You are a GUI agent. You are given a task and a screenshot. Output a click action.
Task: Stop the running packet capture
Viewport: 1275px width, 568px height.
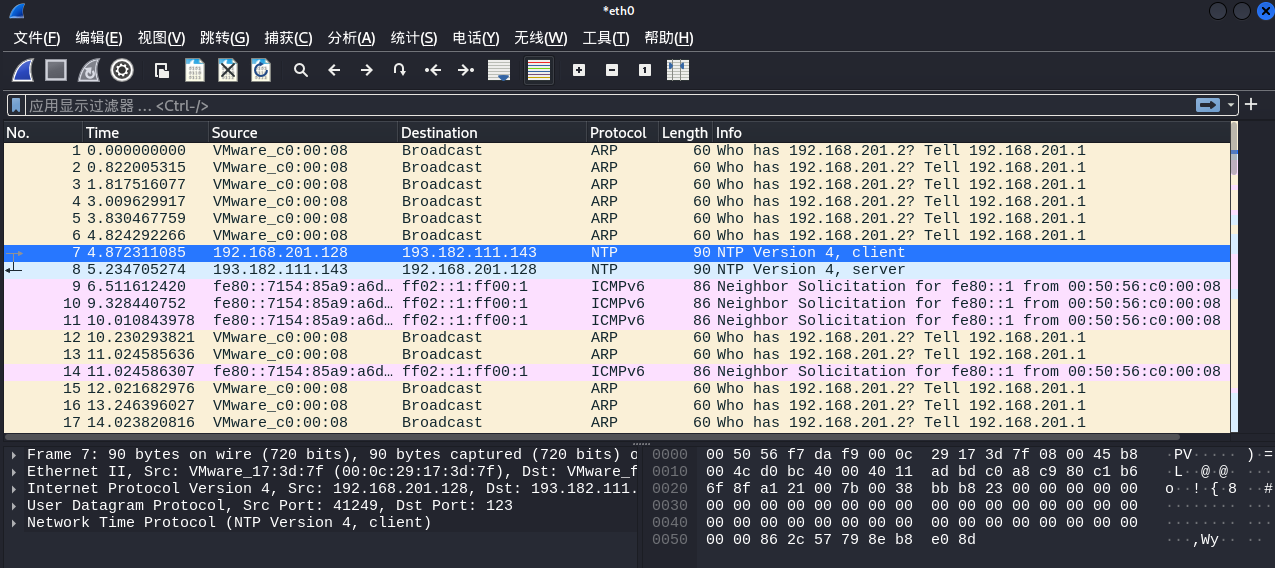click(x=56, y=70)
